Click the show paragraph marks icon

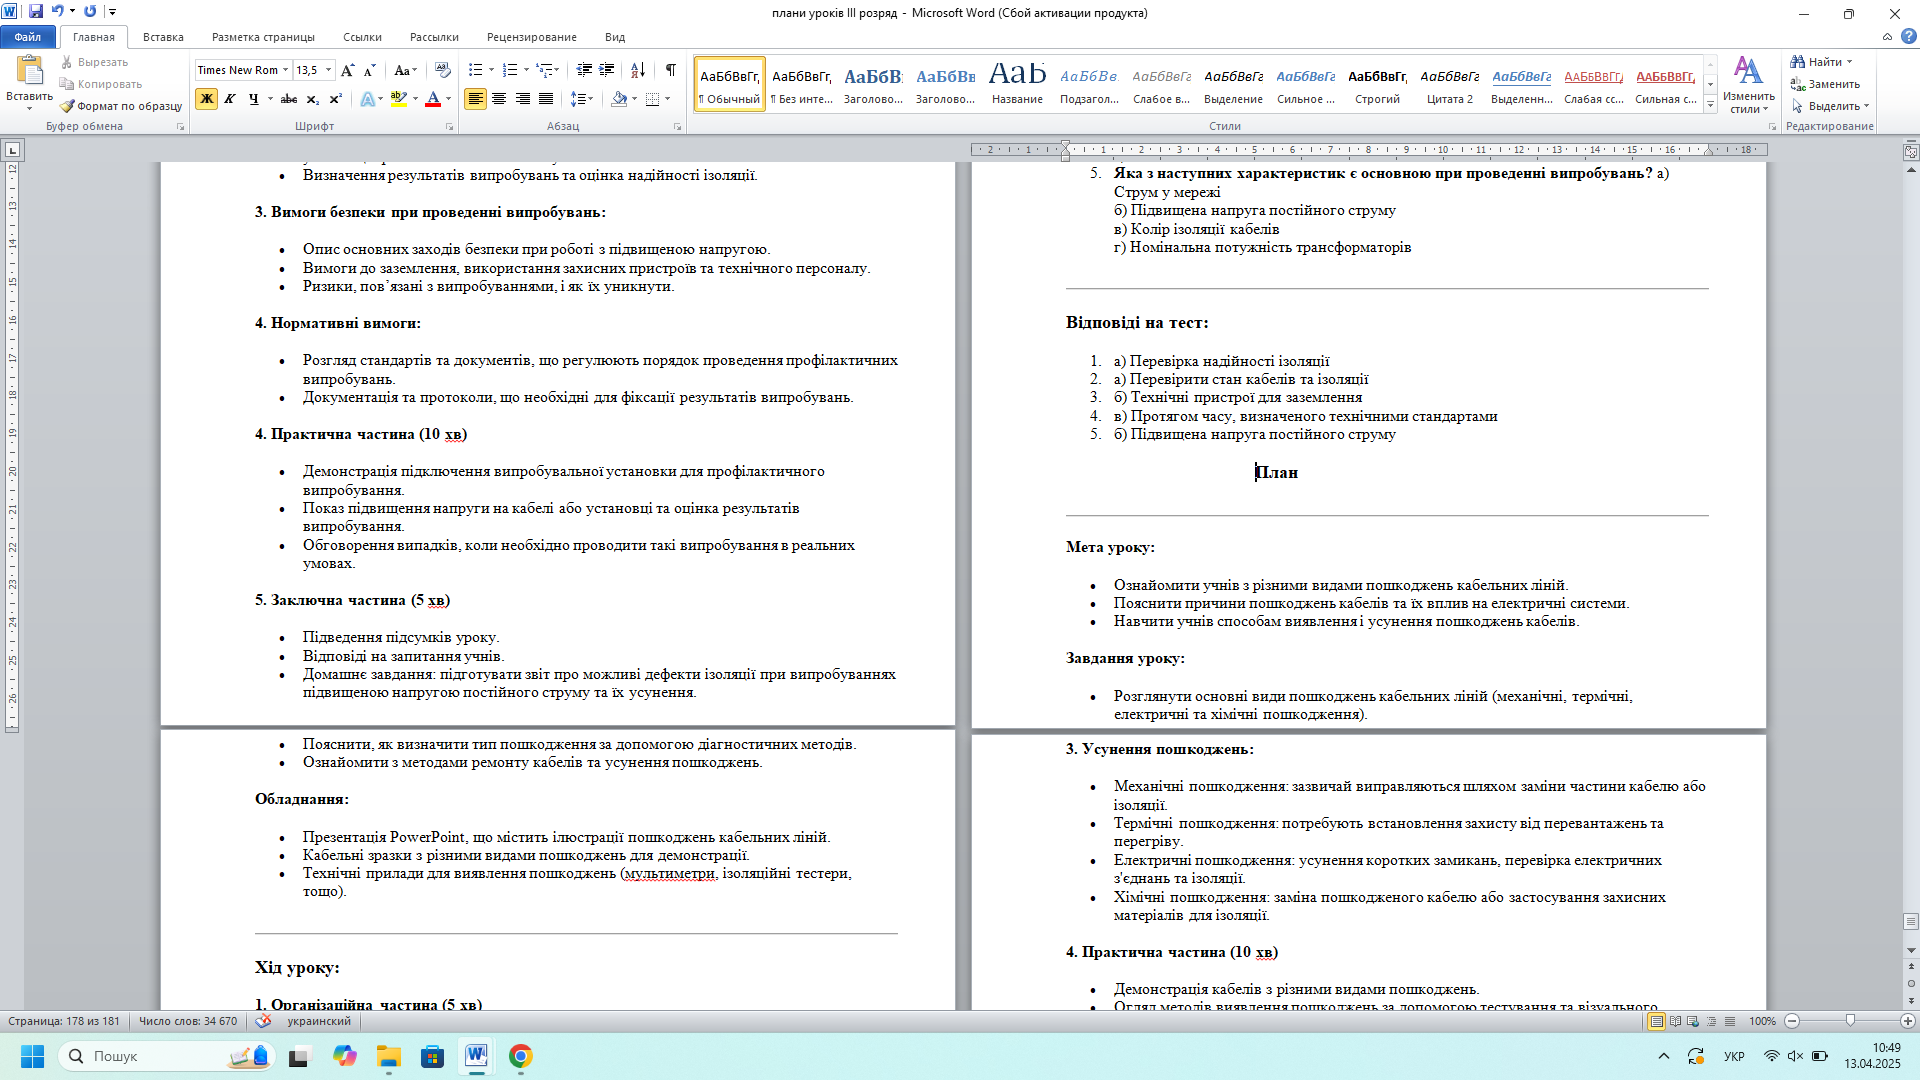670,70
